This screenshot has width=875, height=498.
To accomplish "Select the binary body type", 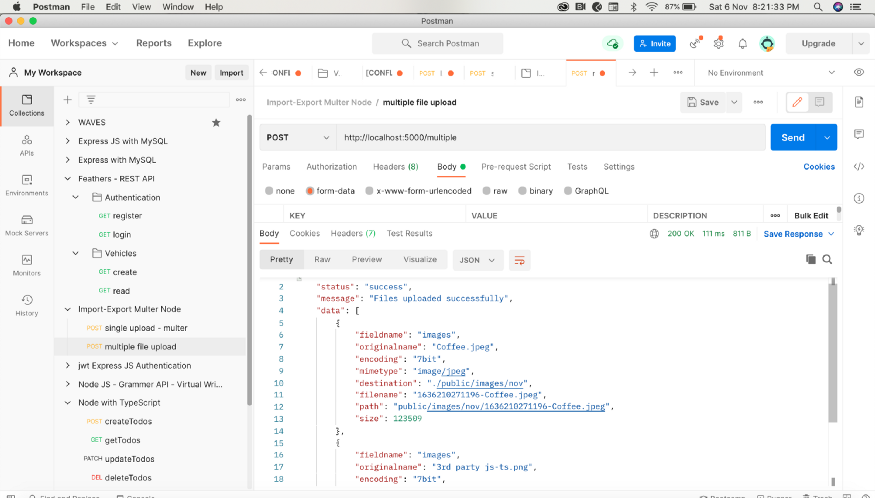I will 536,191.
